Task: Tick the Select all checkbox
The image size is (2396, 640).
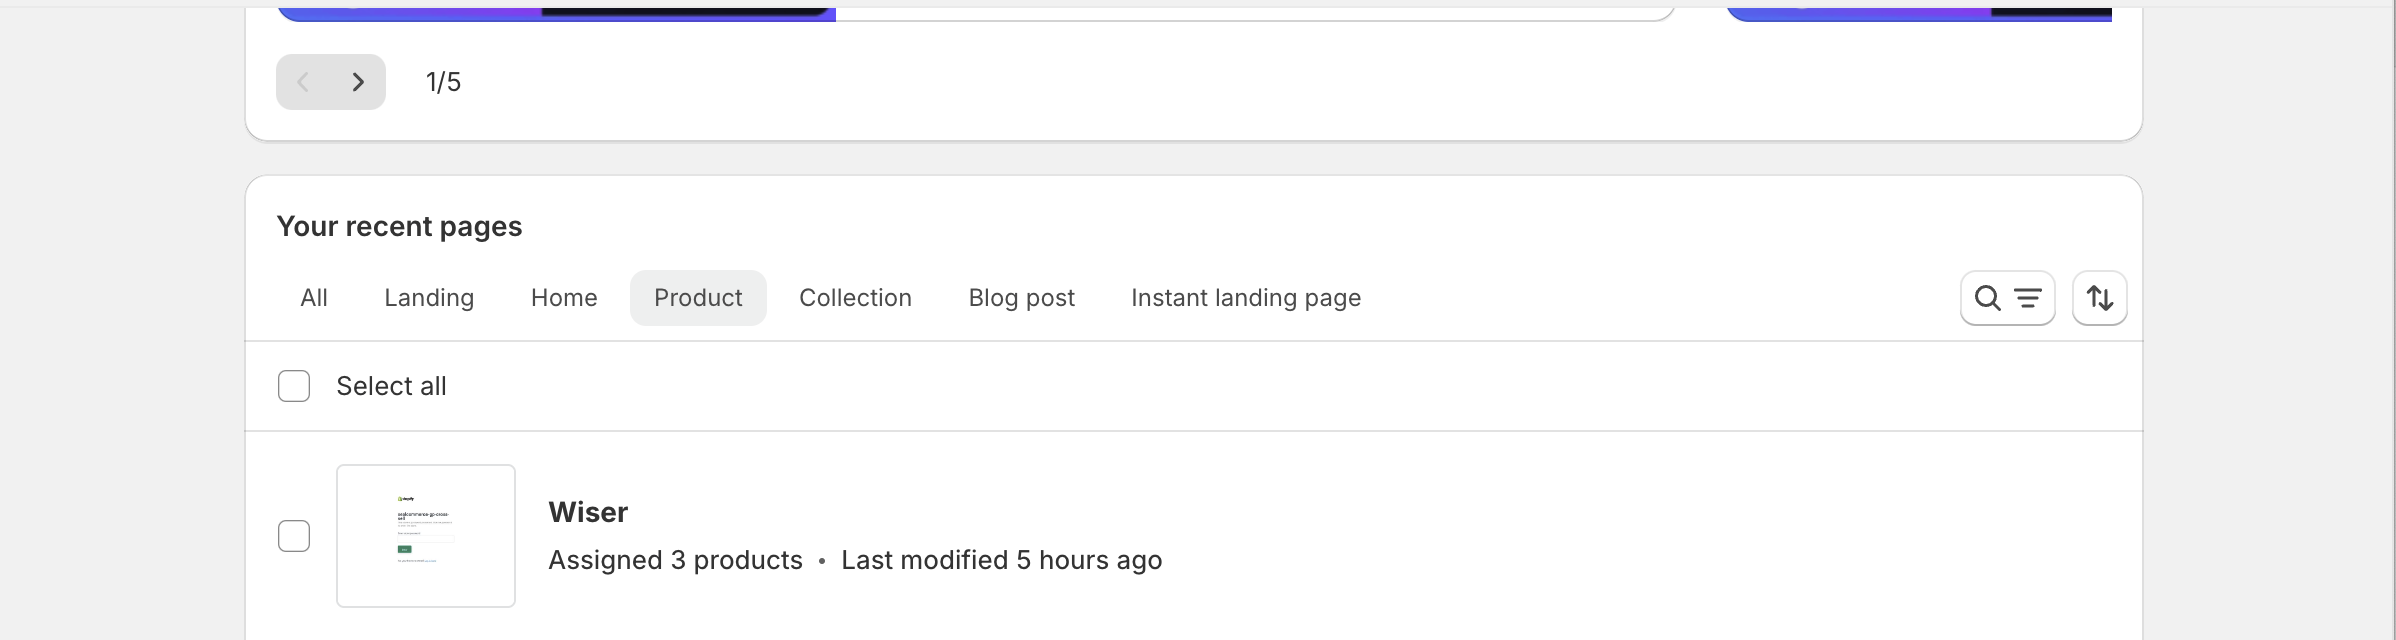Action: pos(294,386)
